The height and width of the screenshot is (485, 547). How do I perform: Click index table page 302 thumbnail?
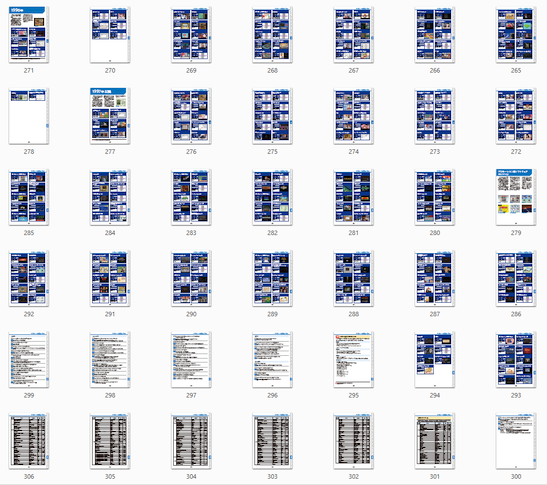(353, 441)
